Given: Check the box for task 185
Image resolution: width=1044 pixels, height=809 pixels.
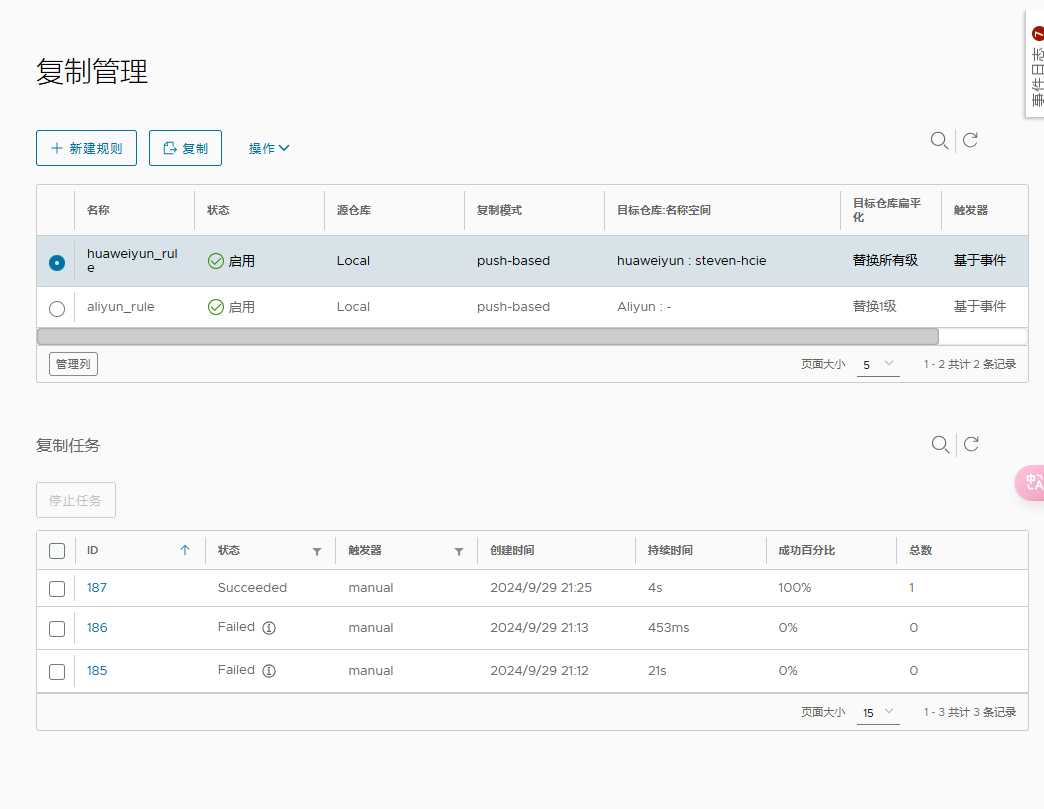Looking at the screenshot, I should tap(57, 671).
